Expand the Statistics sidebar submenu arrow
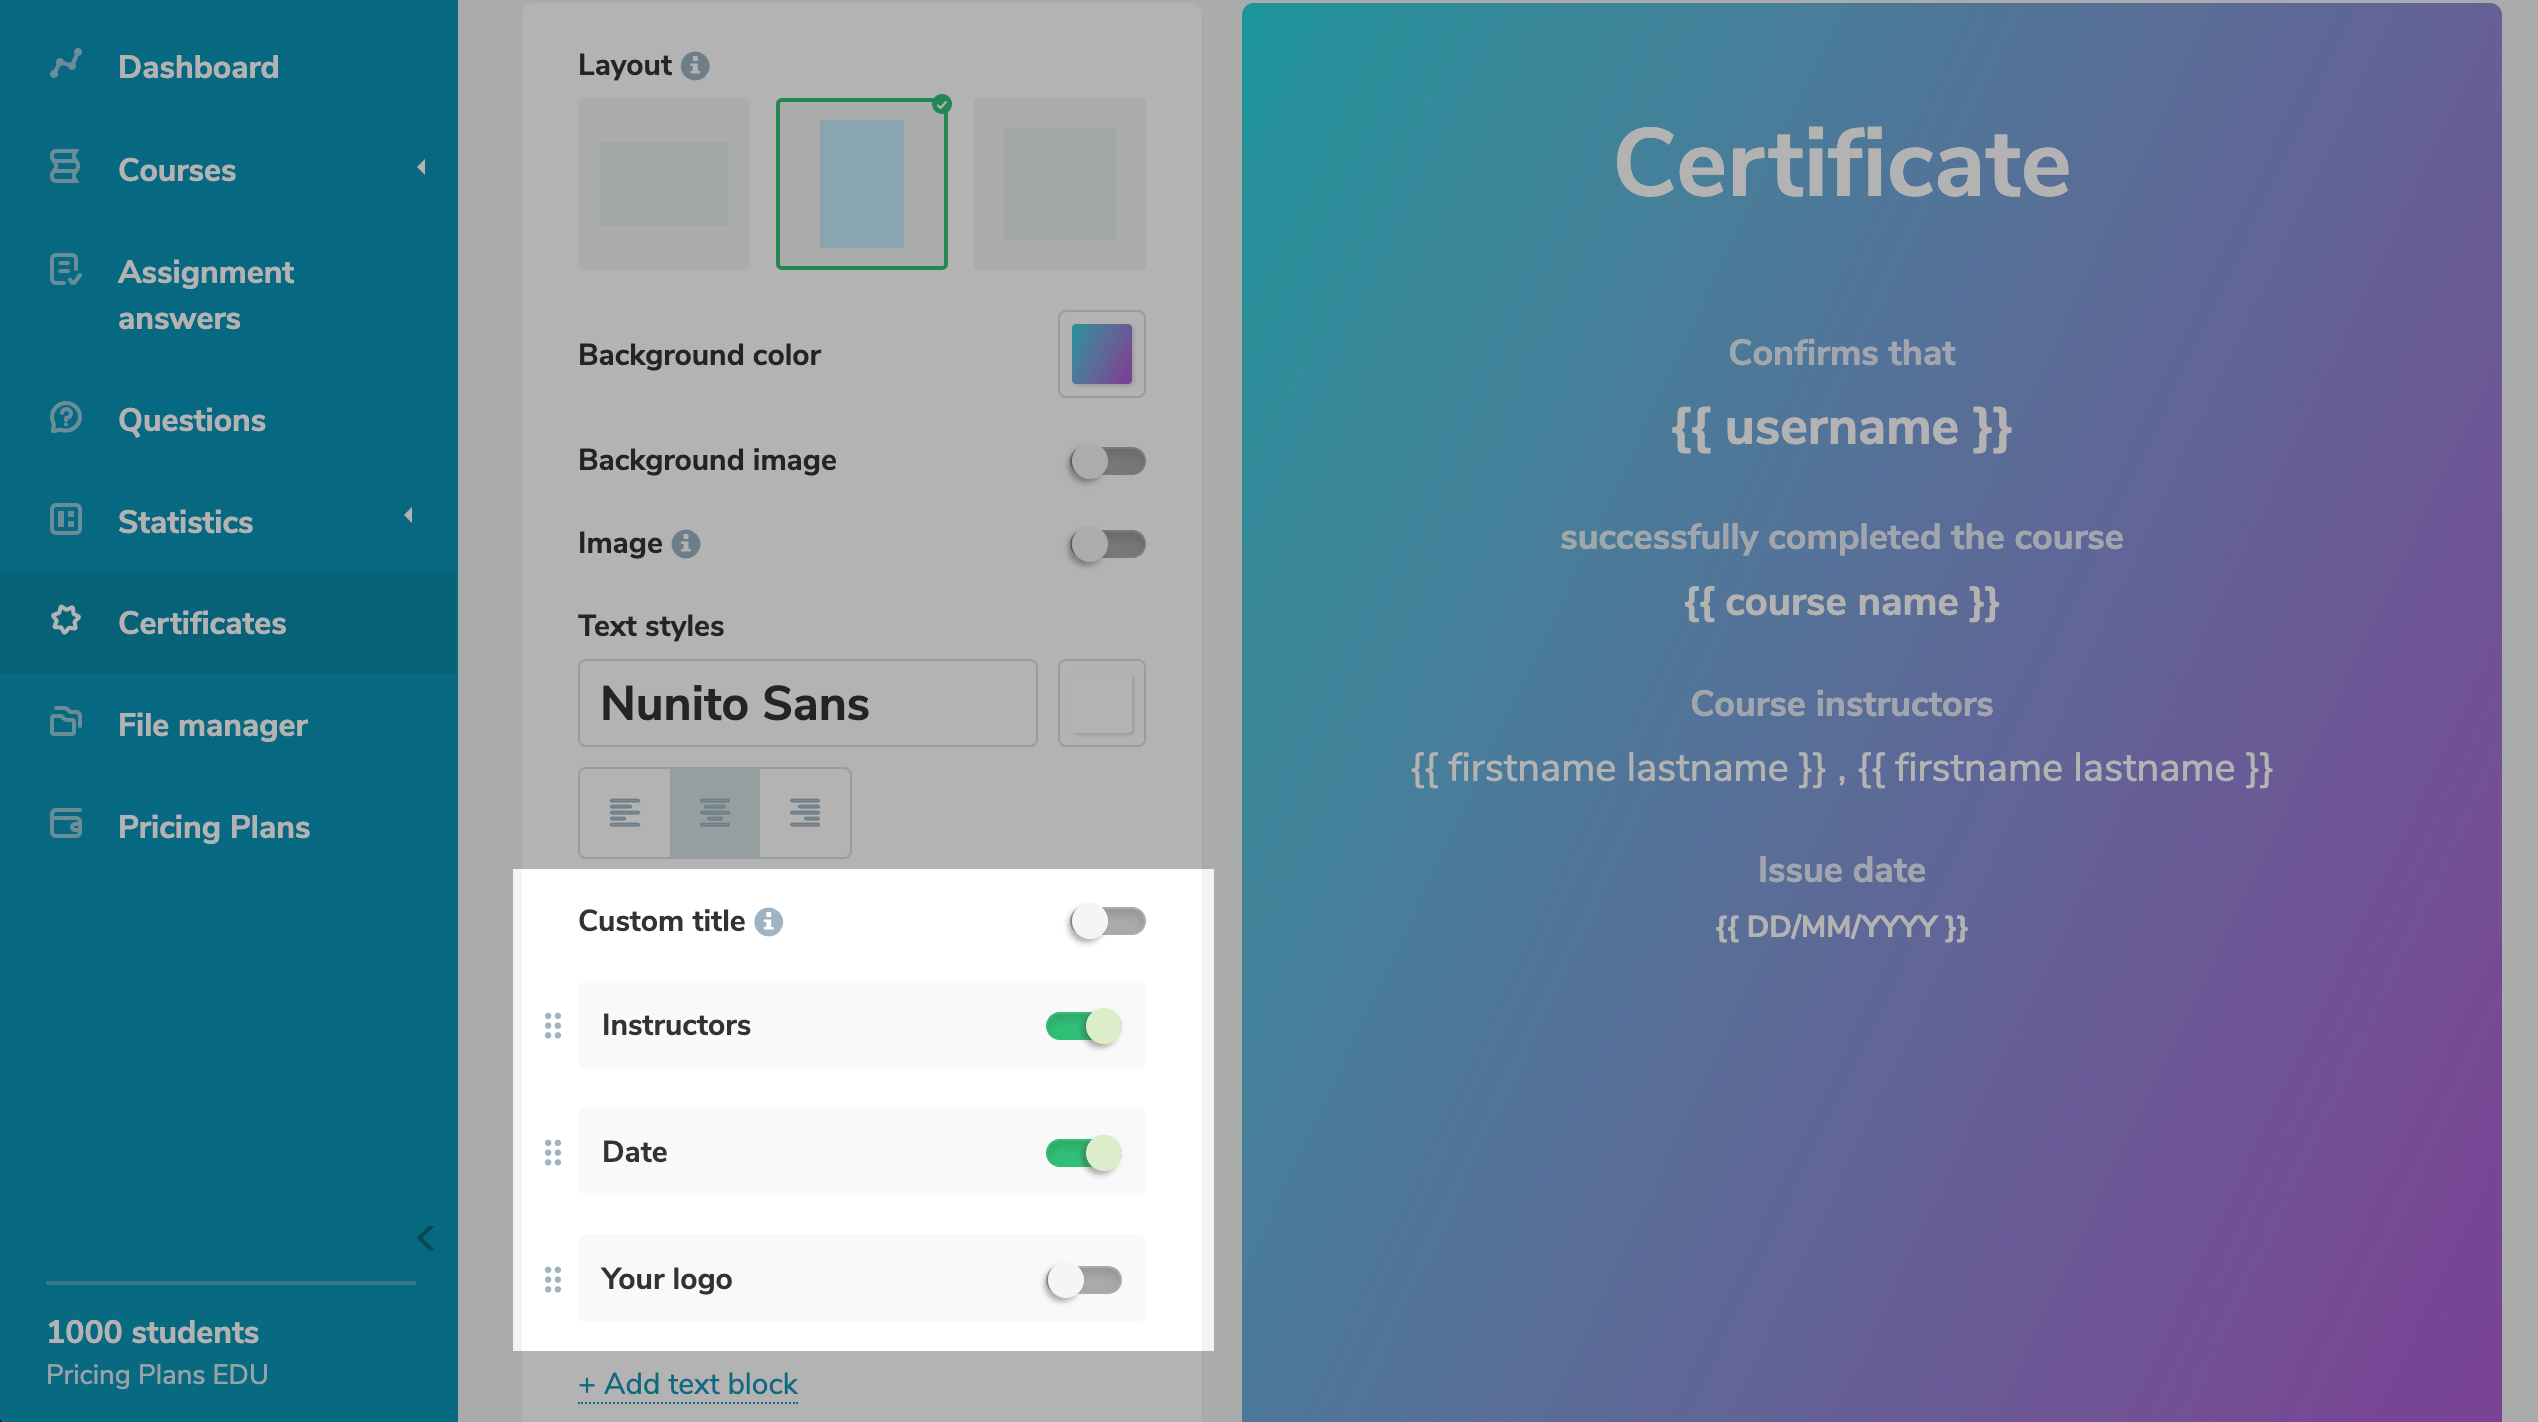Viewport: 2538px width, 1422px height. (x=408, y=516)
